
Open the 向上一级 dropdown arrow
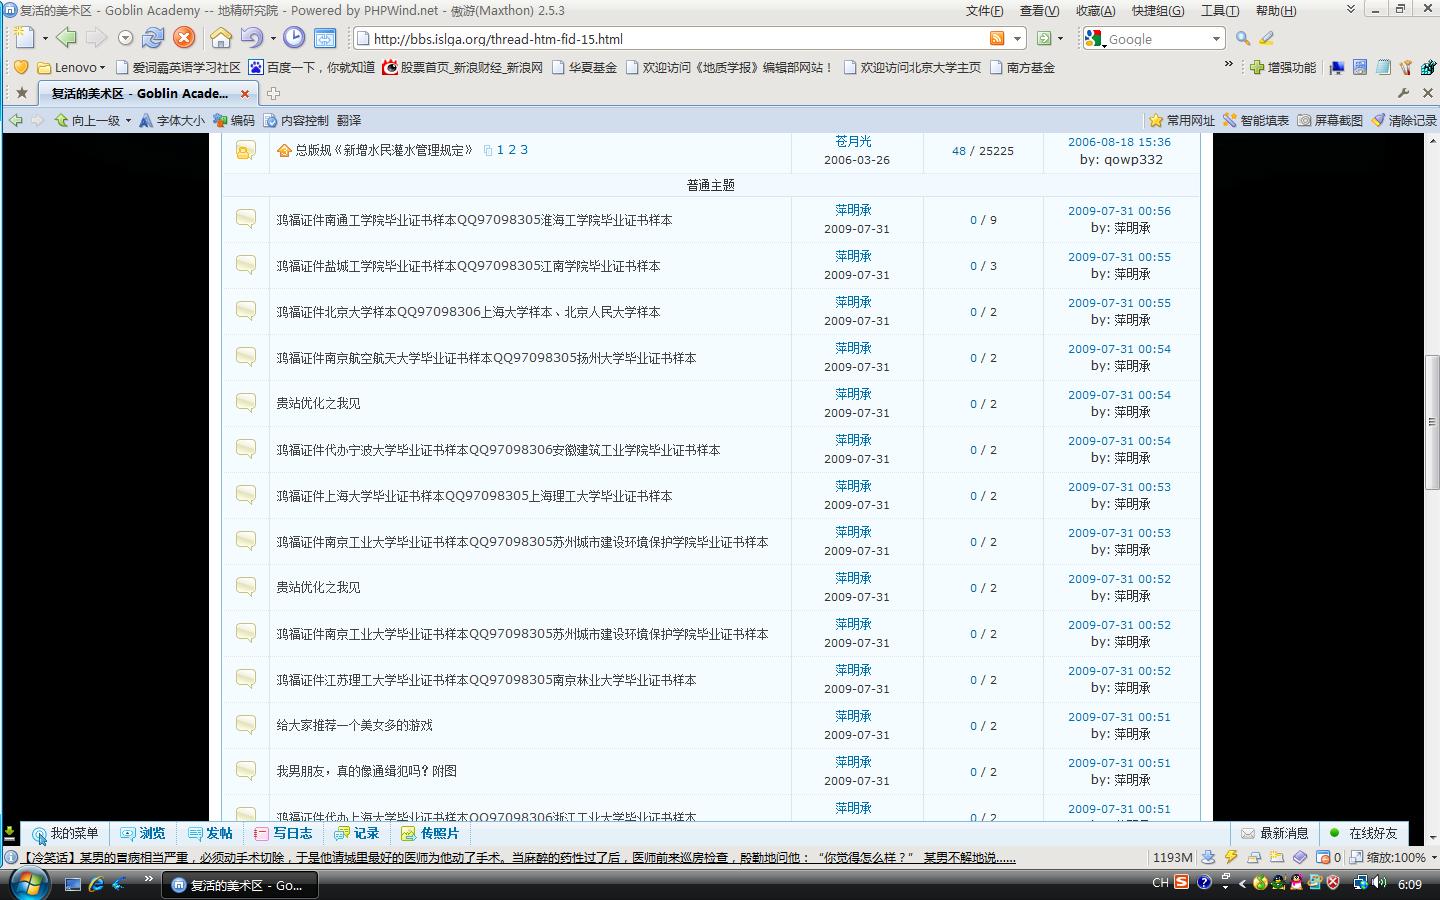click(128, 121)
